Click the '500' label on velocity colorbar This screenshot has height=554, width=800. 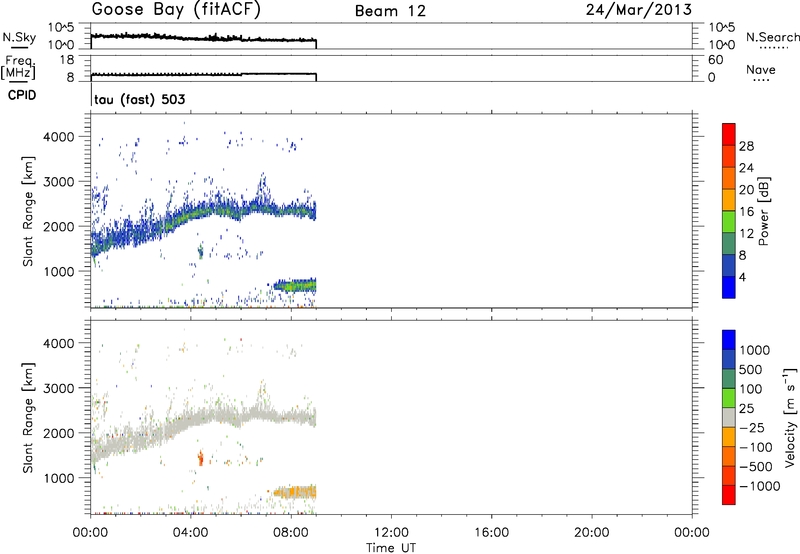[750, 369]
